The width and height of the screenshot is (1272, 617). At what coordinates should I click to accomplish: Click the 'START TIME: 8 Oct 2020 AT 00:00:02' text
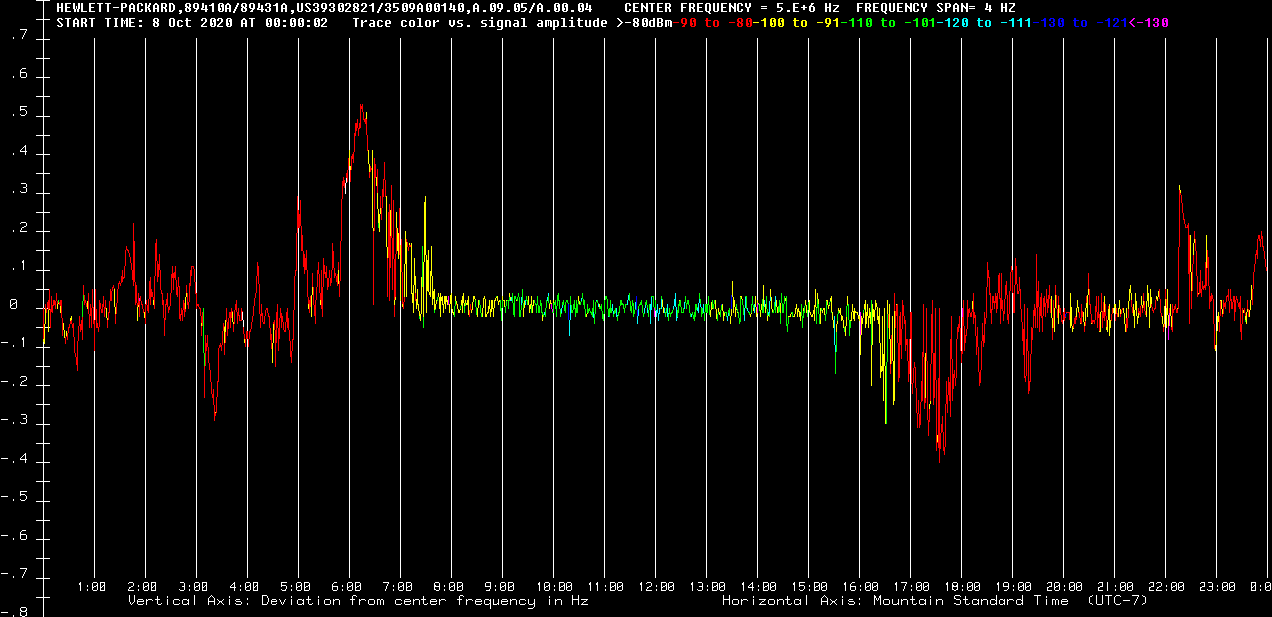tap(192, 22)
